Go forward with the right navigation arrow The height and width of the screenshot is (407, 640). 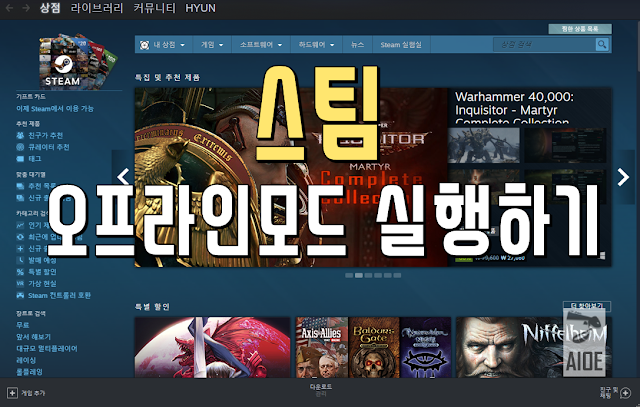click(26, 8)
